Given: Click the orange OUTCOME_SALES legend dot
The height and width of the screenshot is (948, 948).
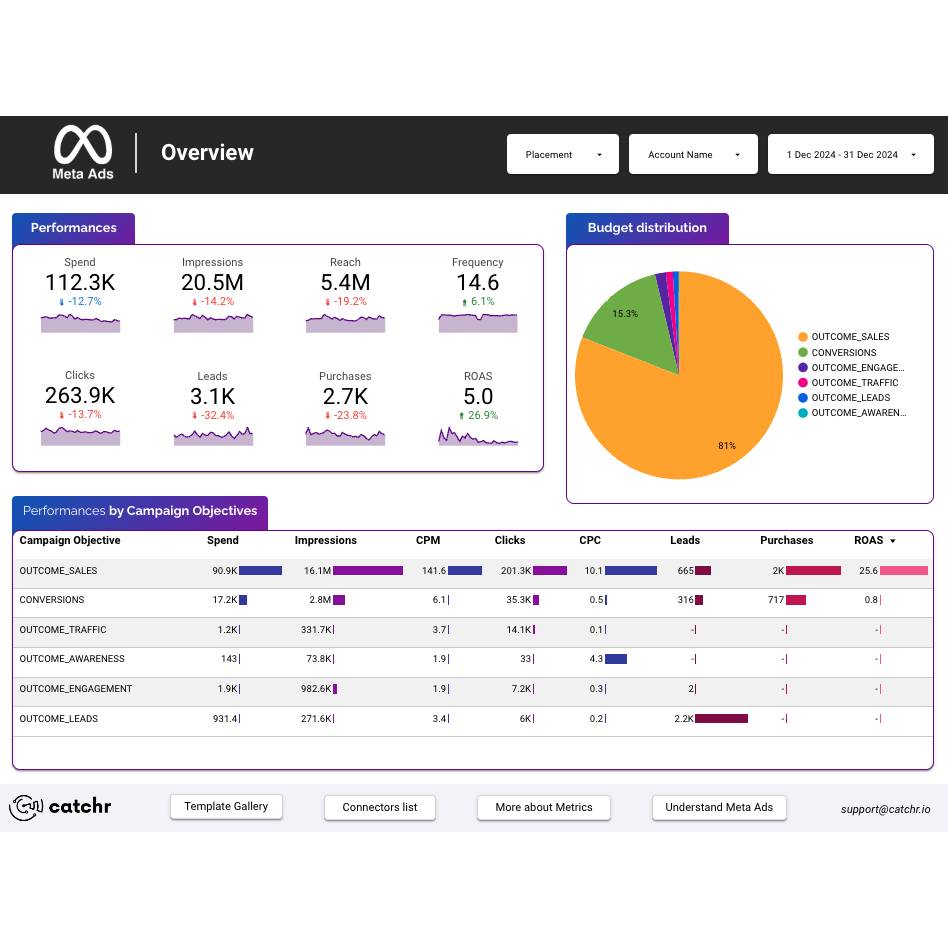Looking at the screenshot, I should 803,337.
